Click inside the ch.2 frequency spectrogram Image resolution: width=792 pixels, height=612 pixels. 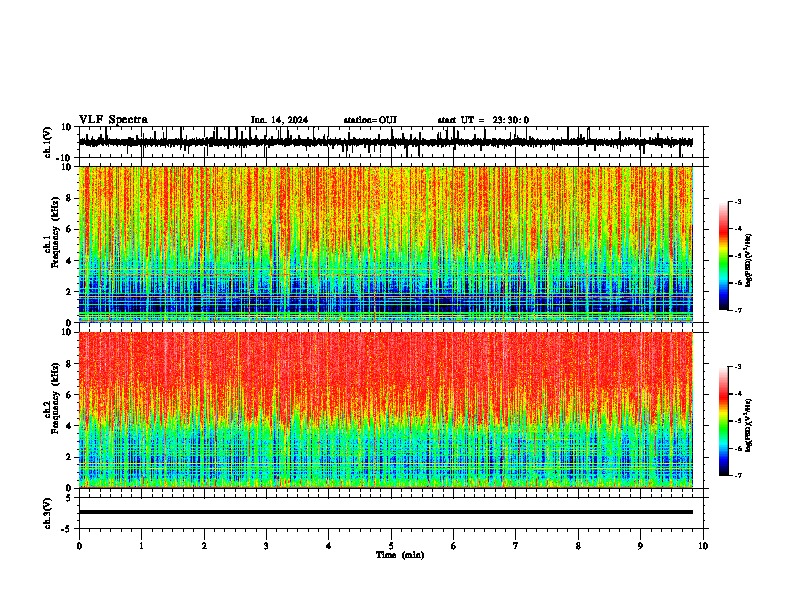(385, 410)
